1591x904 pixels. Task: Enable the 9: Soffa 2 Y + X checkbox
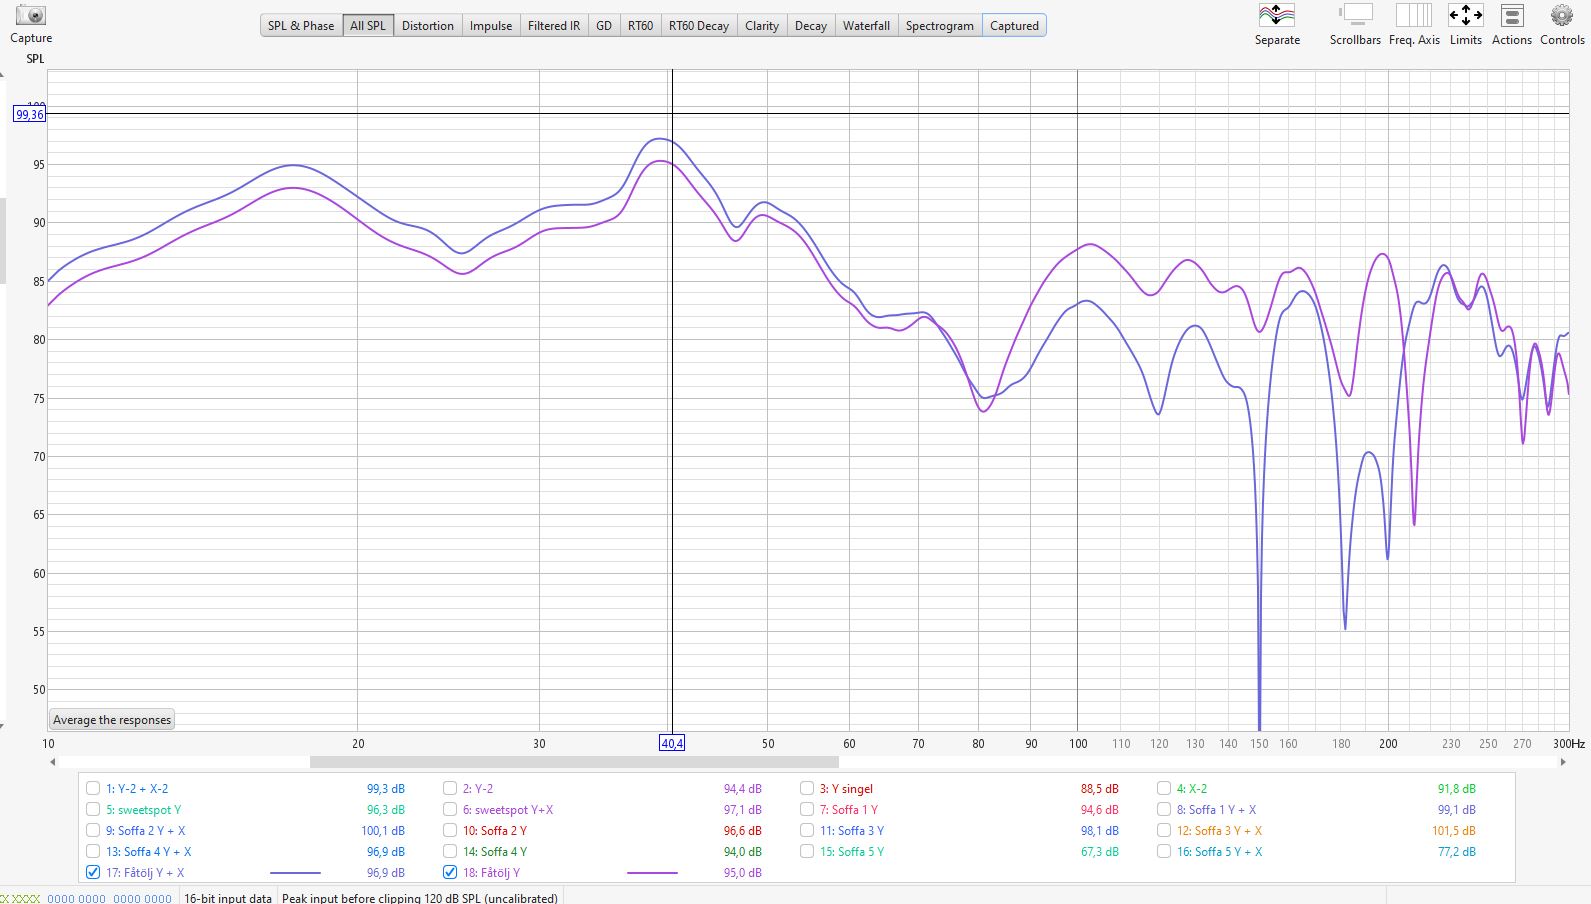(93, 830)
